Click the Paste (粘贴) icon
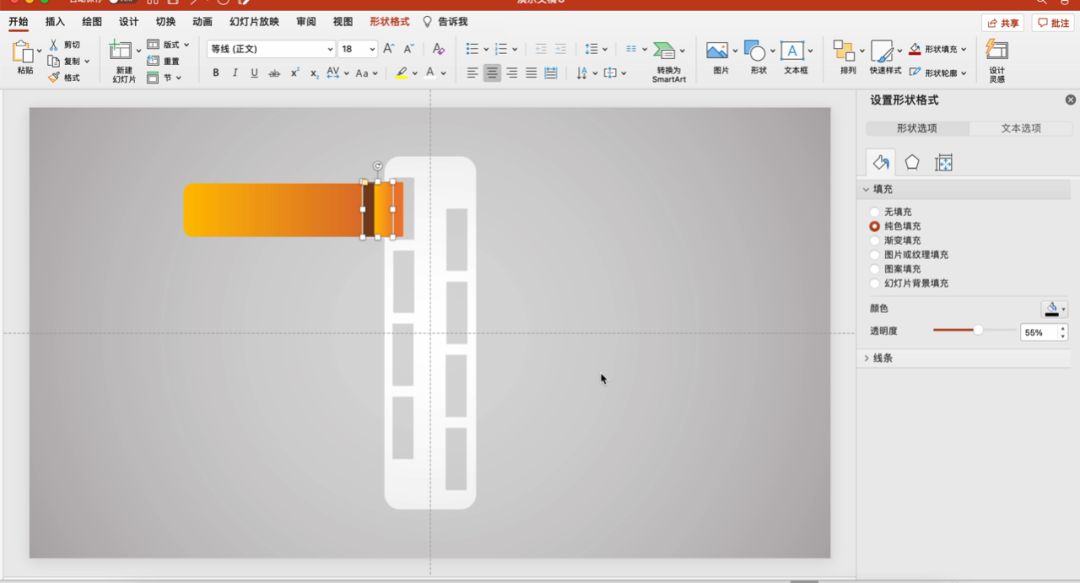Viewport: 1080px width, 583px height. point(23,52)
